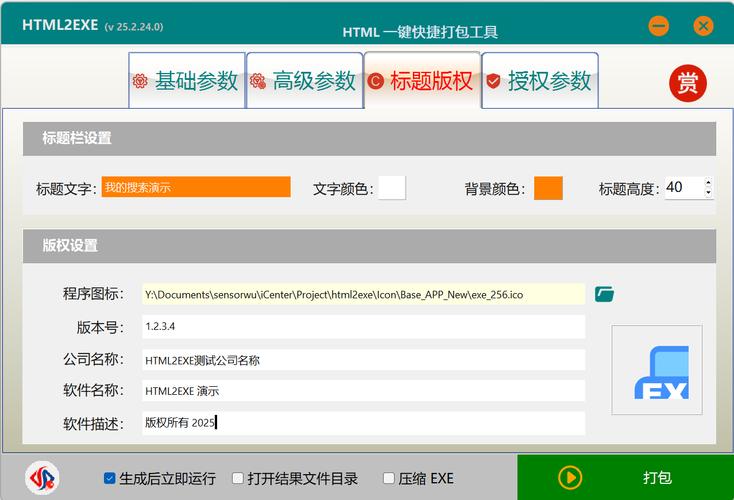
Task: Switch to the 授权参数 tab
Action: tap(540, 81)
